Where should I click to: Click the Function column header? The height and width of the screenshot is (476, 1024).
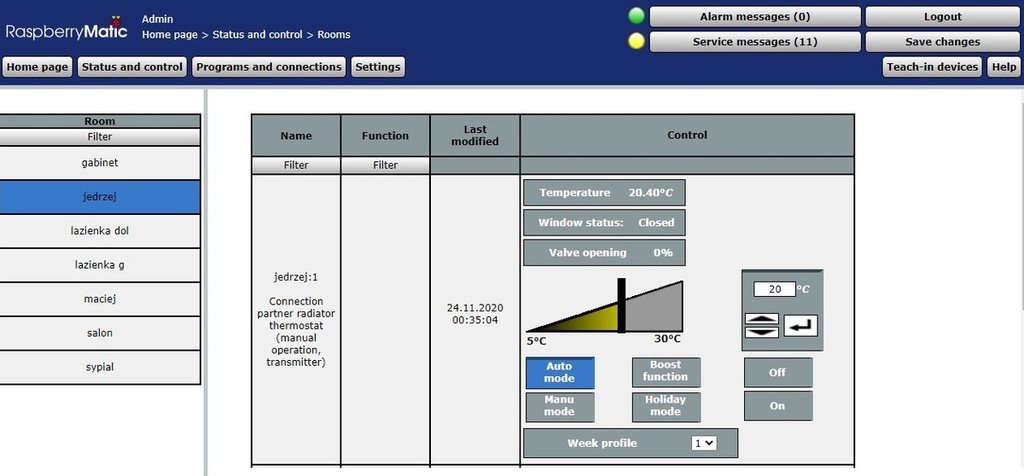385,136
